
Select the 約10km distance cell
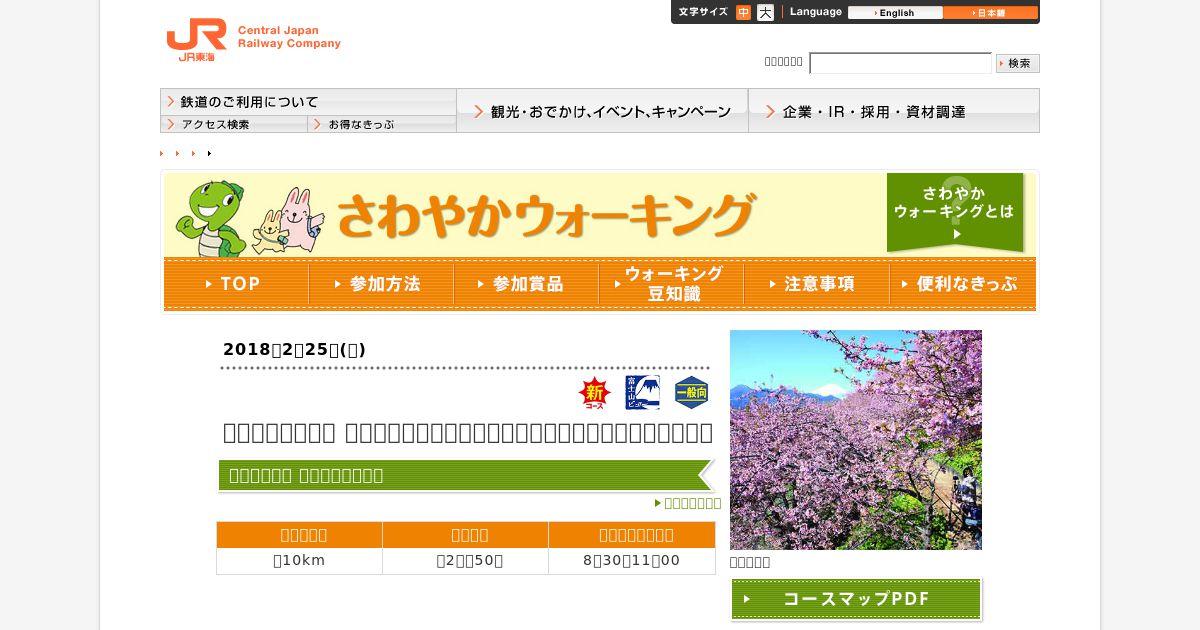pos(299,561)
